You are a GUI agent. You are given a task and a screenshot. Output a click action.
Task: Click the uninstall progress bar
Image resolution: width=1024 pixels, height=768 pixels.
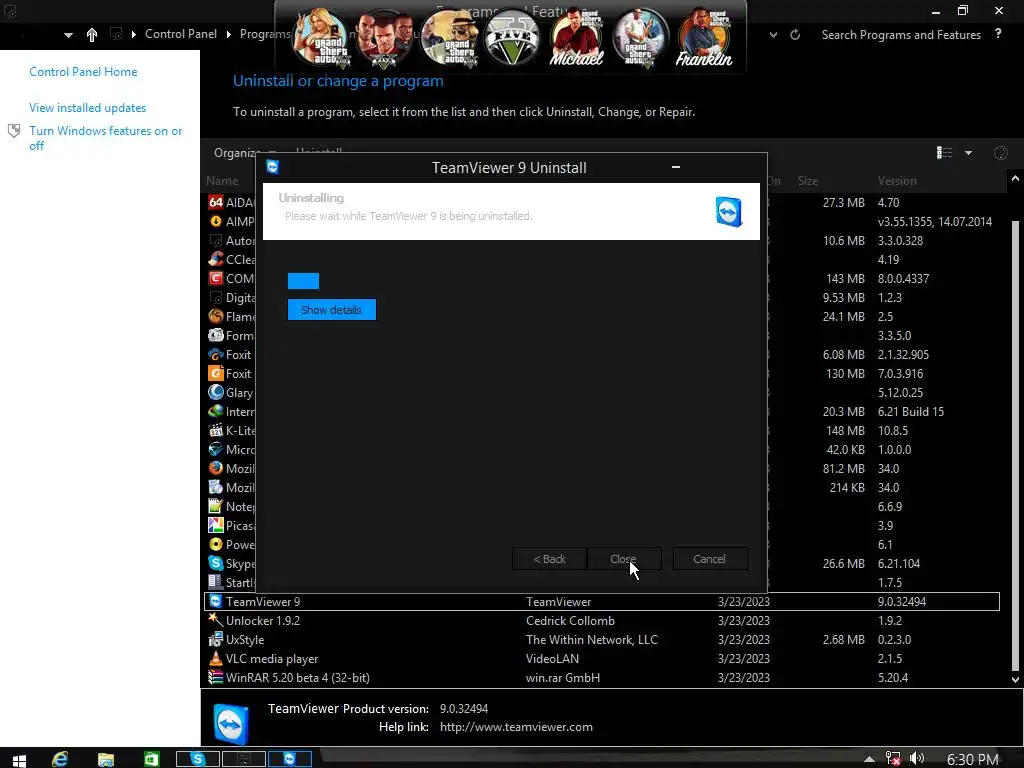coord(303,281)
